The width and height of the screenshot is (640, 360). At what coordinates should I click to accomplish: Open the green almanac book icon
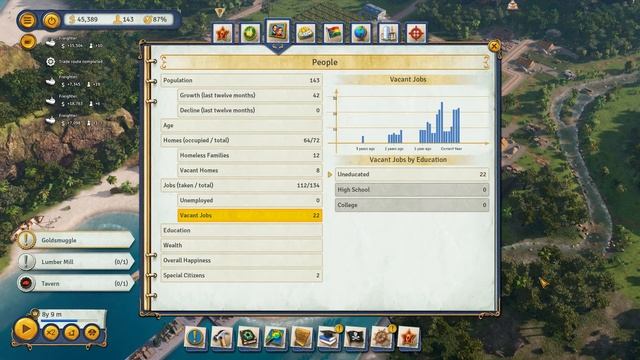248,338
